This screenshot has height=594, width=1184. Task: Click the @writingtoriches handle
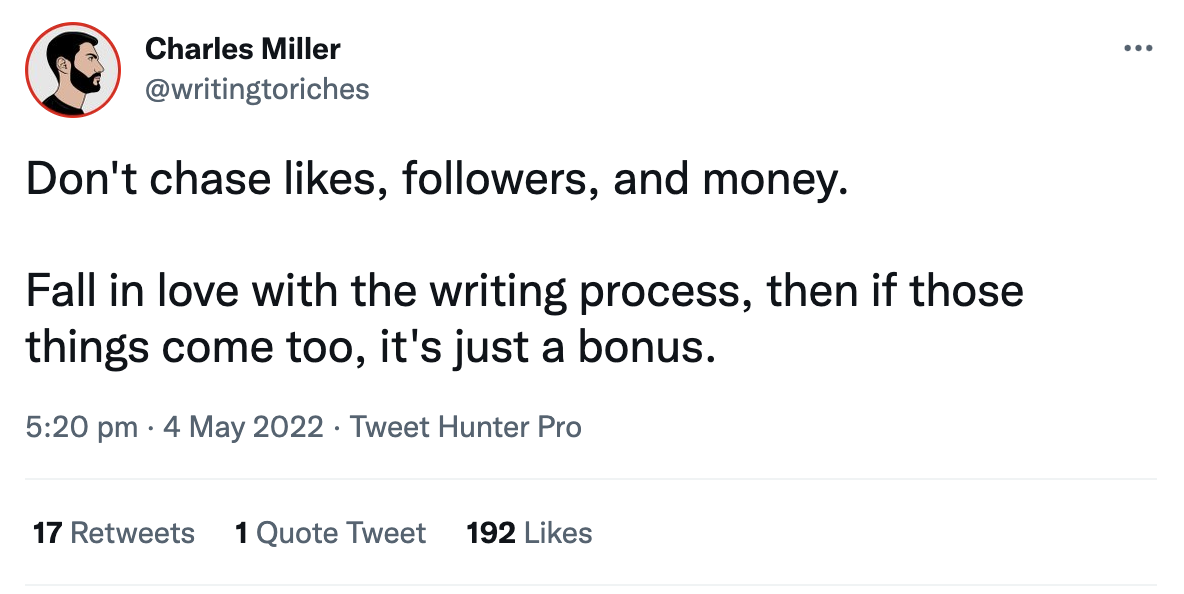pyautogui.click(x=257, y=89)
